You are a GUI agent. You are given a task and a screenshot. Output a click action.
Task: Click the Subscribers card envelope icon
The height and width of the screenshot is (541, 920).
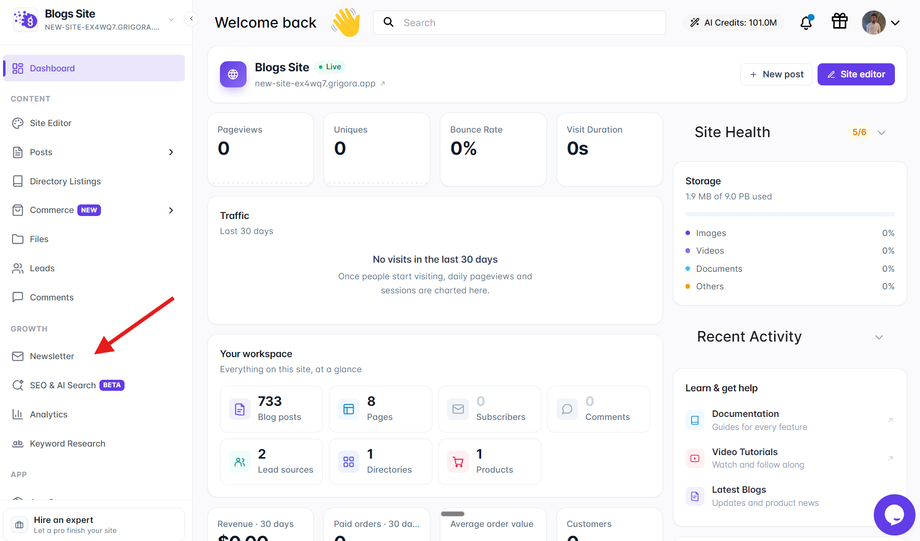(x=458, y=409)
